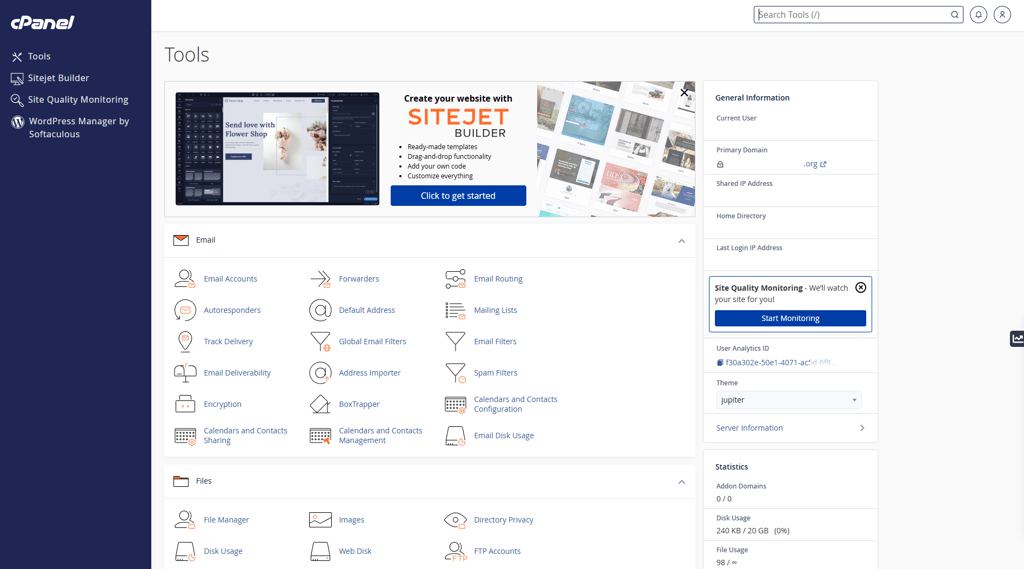Open the Email Filters funnel icon
This screenshot has width=1024, height=569.
[x=455, y=342]
